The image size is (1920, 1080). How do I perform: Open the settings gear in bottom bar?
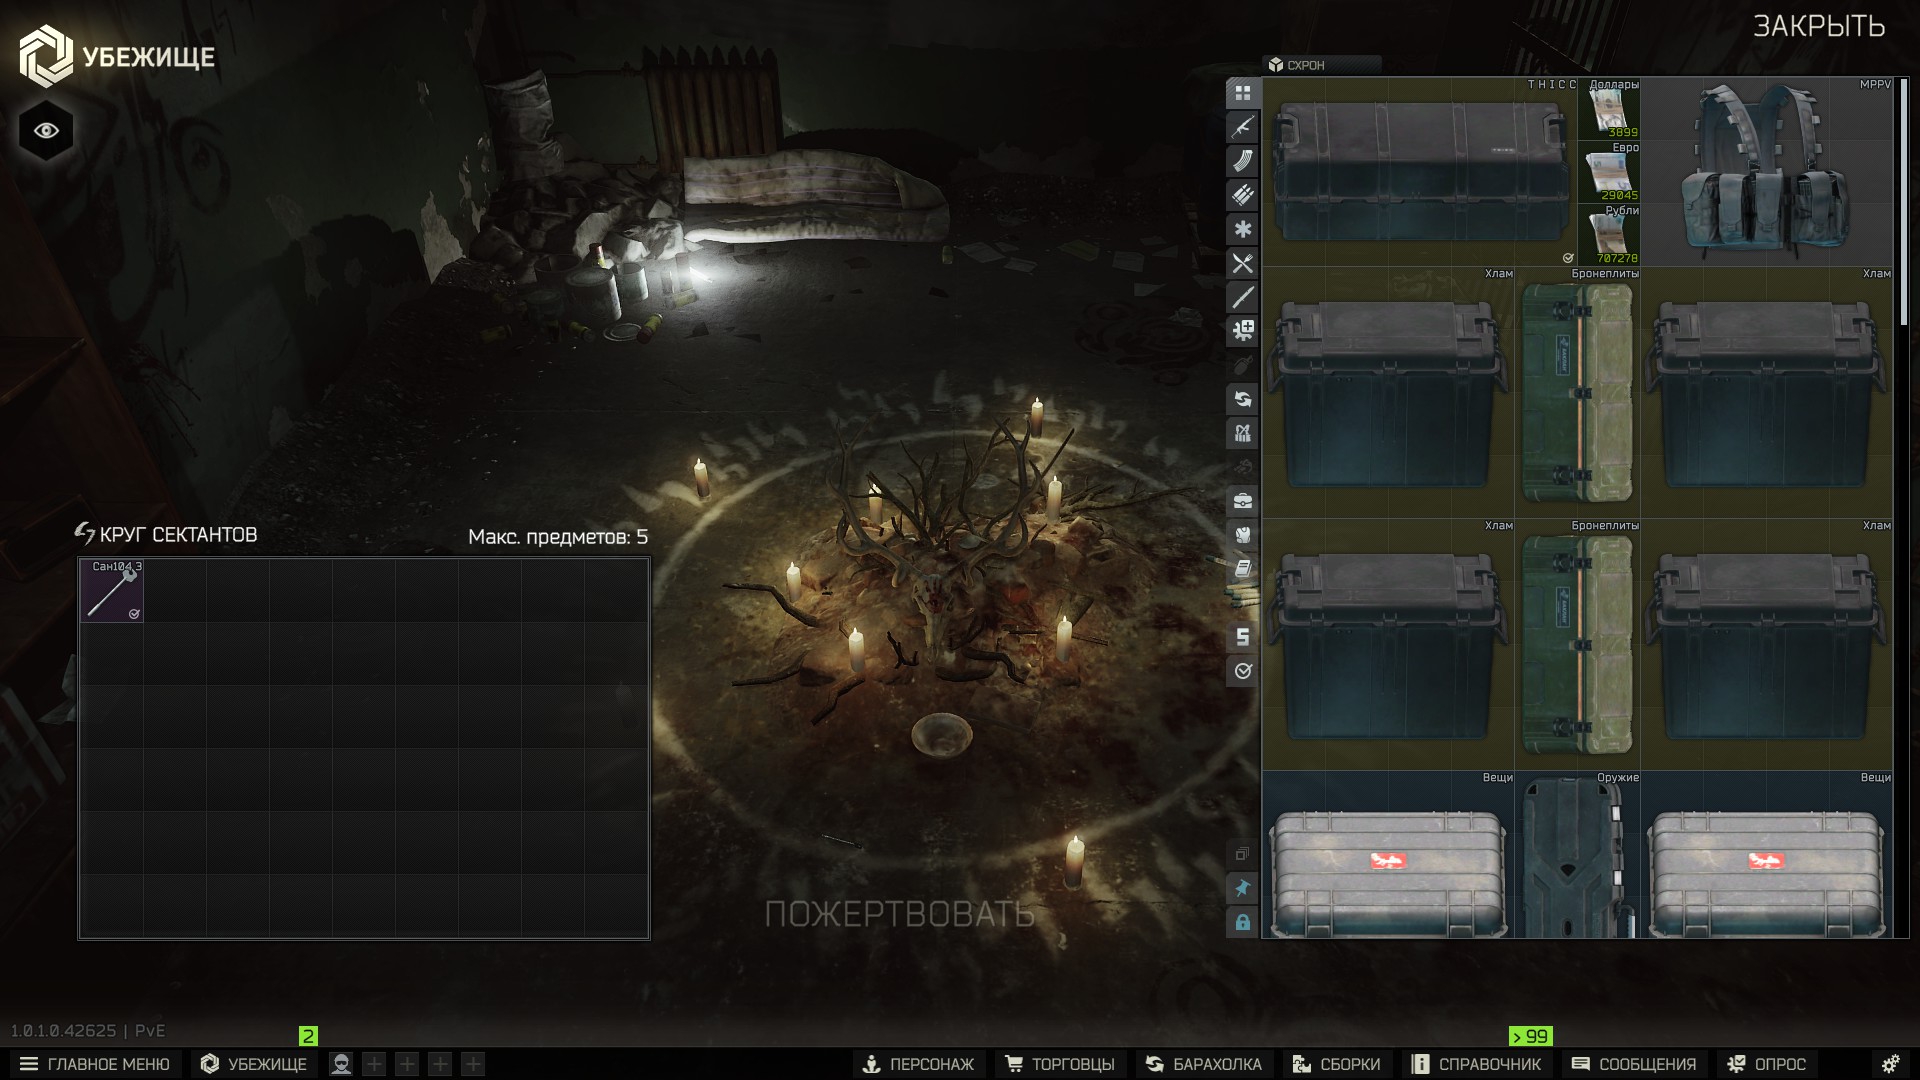[1890, 1064]
